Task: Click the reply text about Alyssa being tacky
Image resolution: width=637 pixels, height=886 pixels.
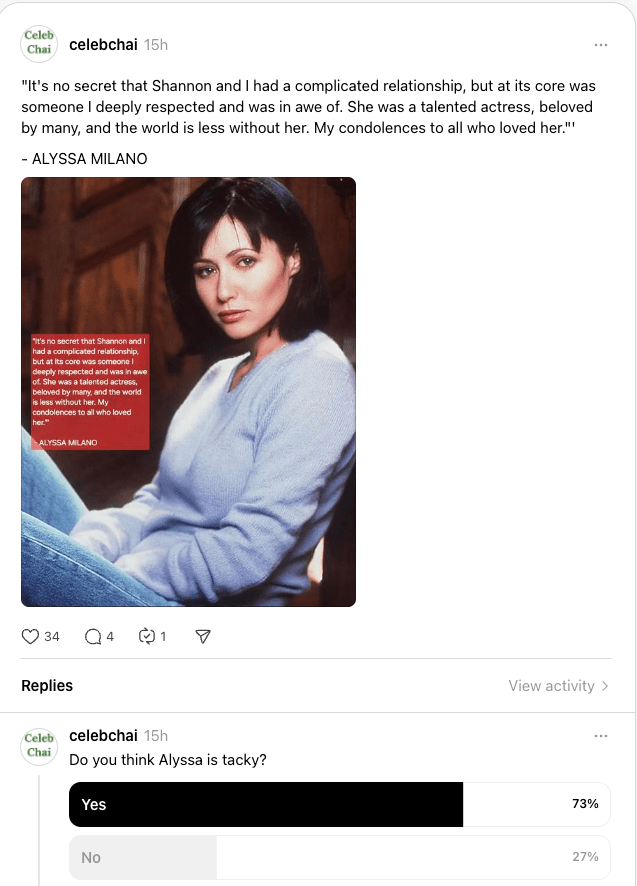Action: [167, 760]
